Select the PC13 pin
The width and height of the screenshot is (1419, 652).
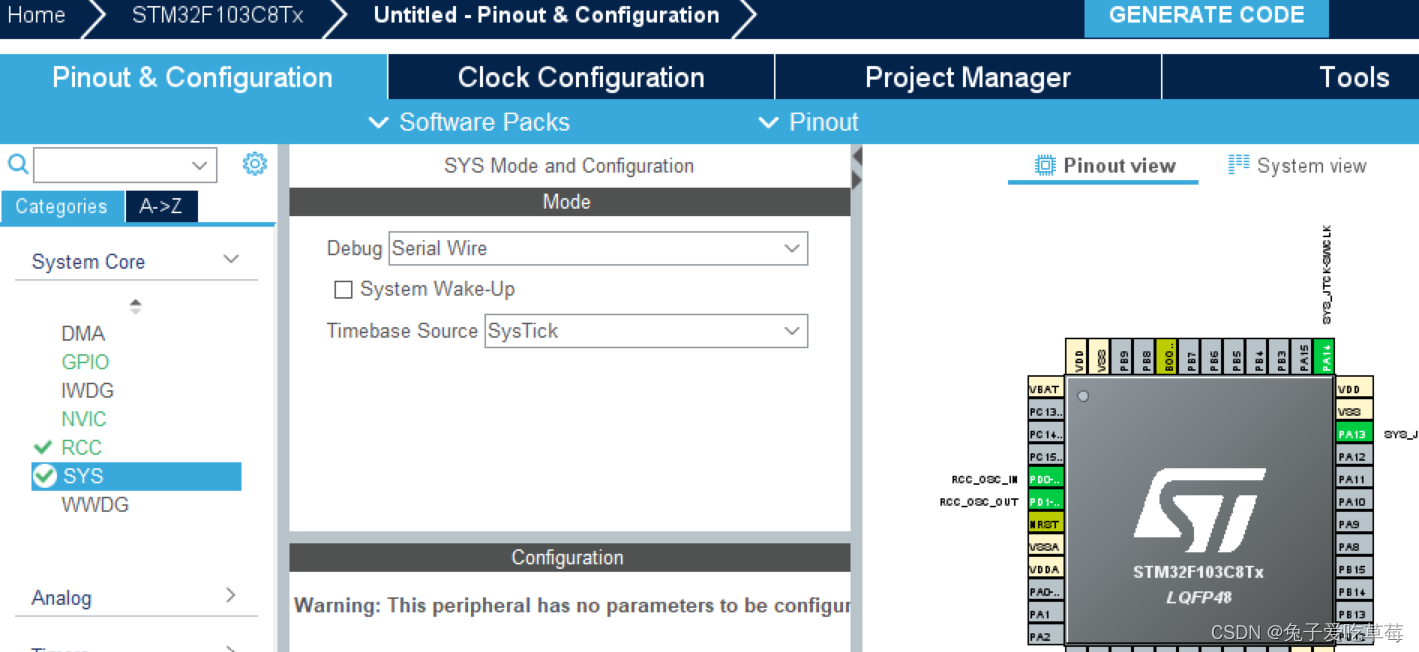tap(1046, 411)
